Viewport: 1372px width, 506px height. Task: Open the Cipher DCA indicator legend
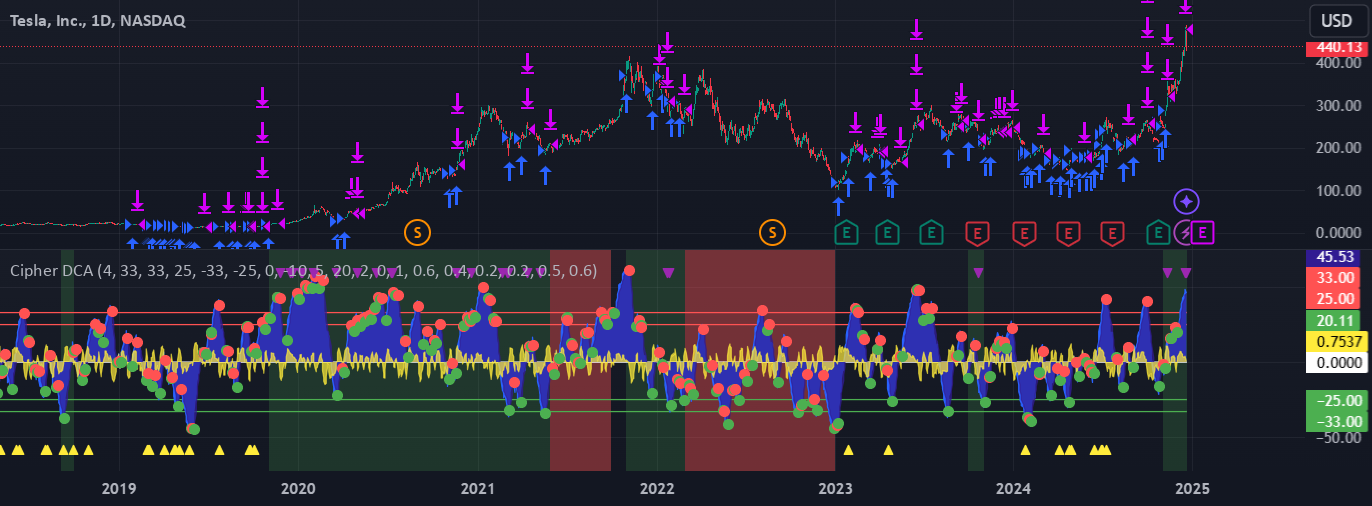tap(303, 270)
